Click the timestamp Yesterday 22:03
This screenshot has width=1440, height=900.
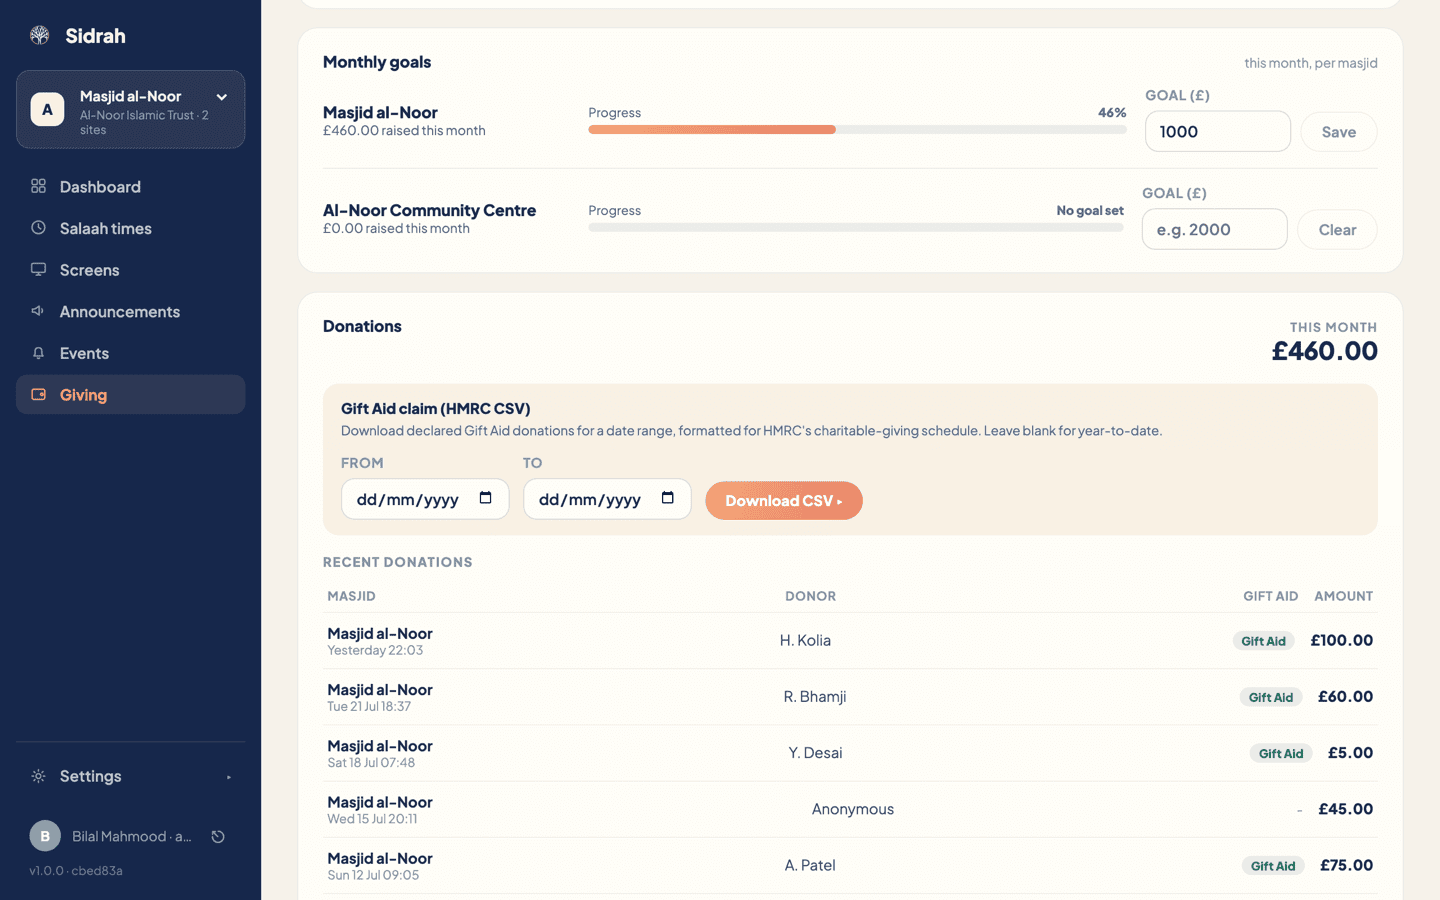[375, 650]
